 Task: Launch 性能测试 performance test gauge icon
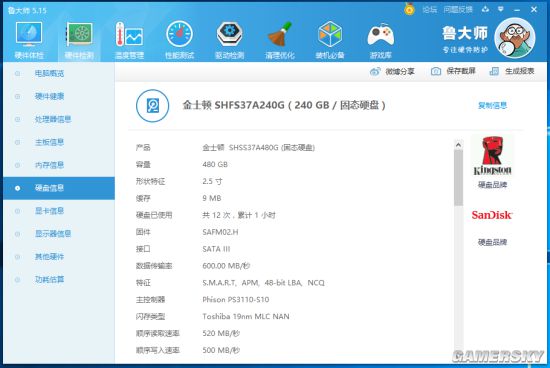point(179,40)
